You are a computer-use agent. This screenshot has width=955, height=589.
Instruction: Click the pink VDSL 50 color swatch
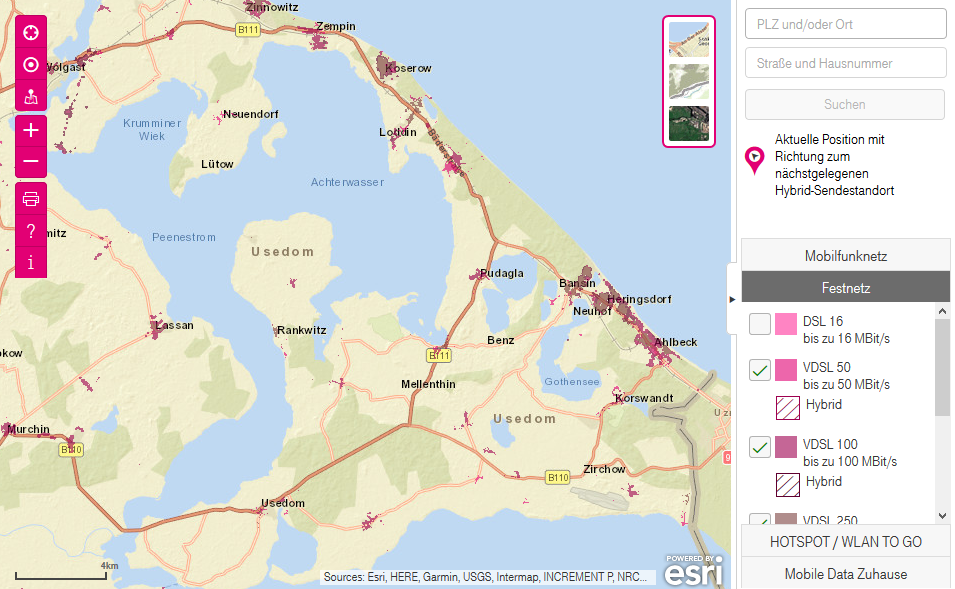pos(785,370)
